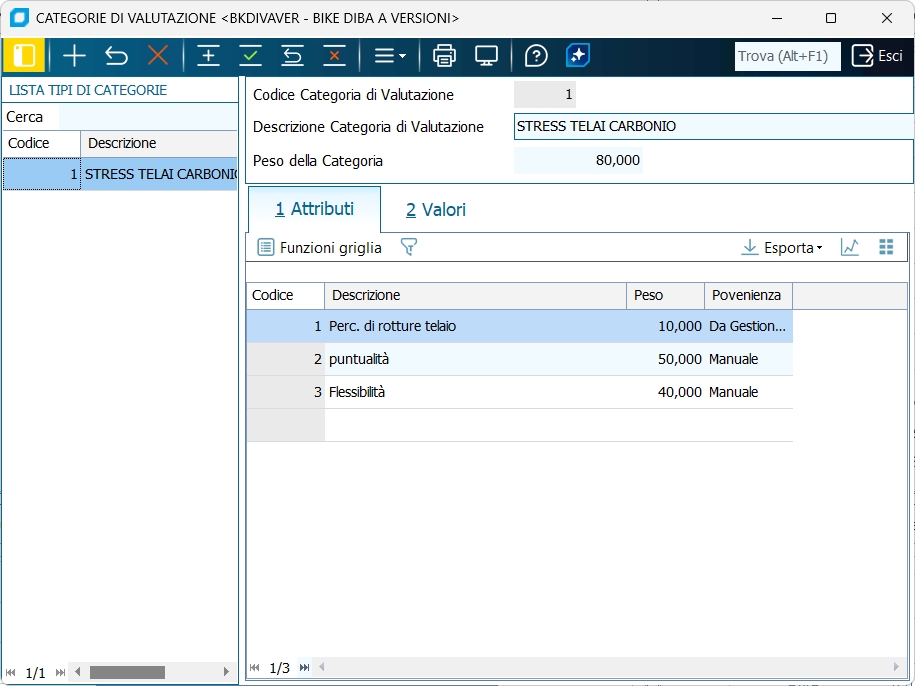Click the orange X delete record icon
The height and width of the screenshot is (686, 915).
click(158, 56)
